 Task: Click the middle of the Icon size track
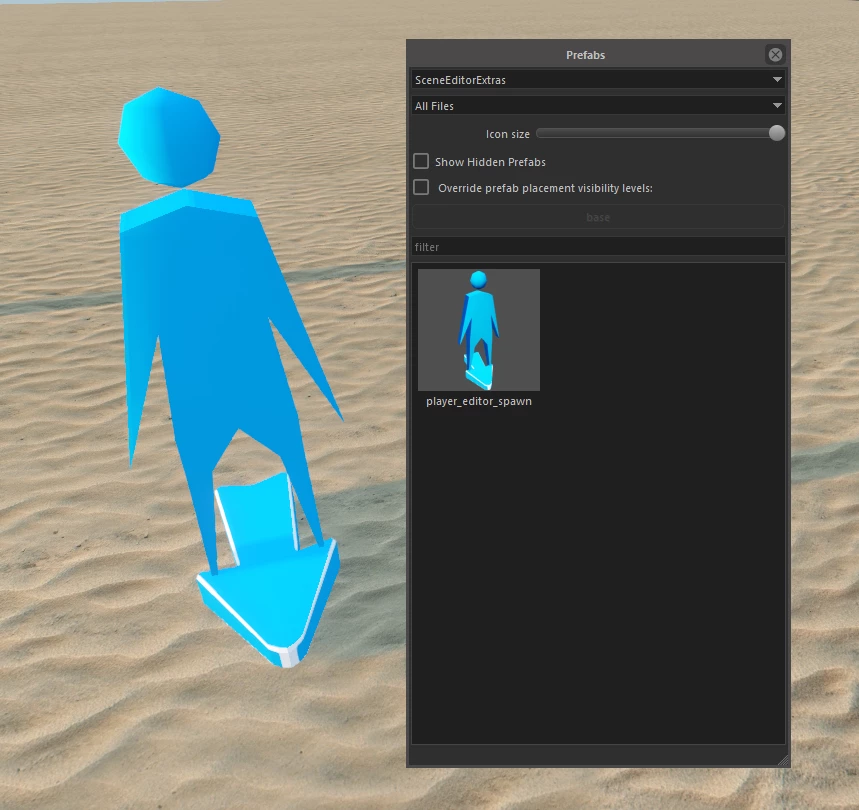tap(655, 133)
